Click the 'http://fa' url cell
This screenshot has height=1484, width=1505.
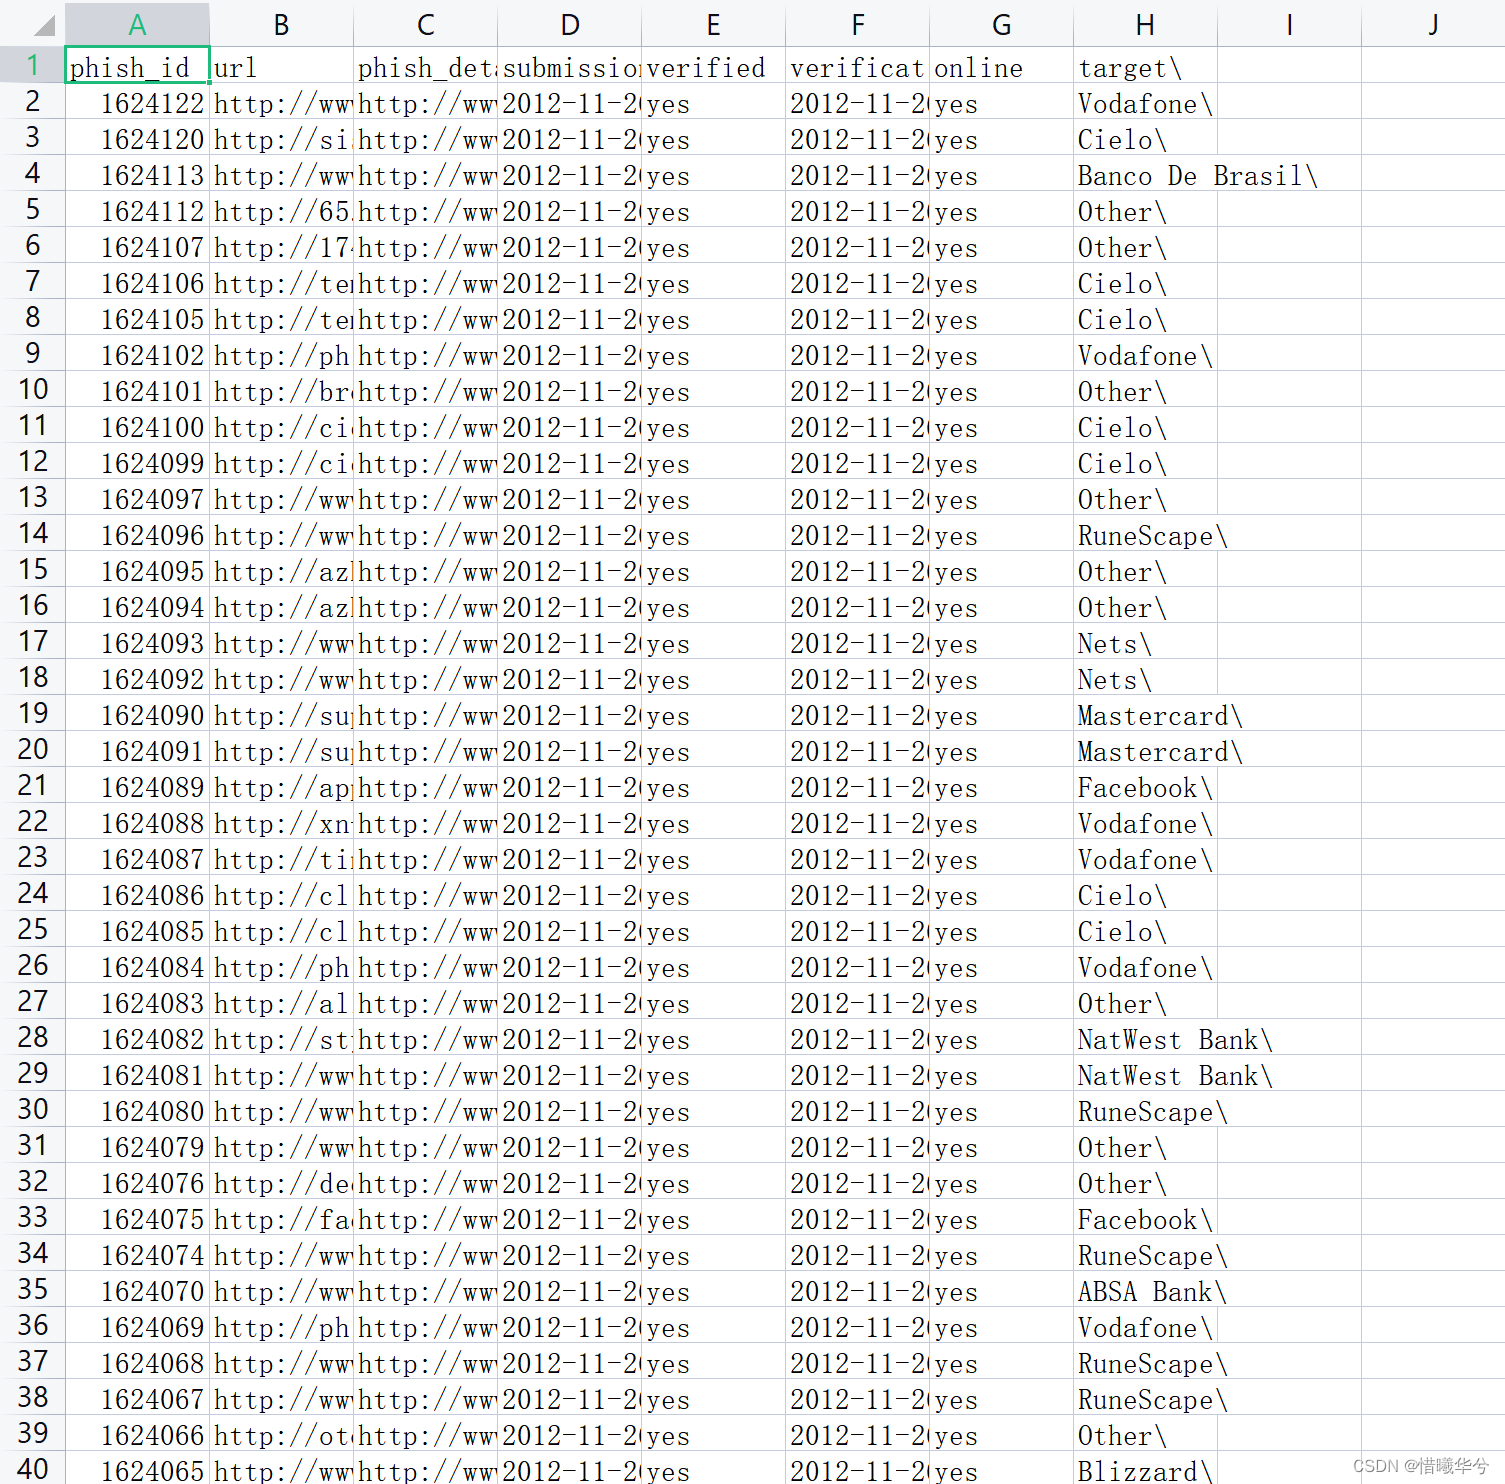point(281,1217)
